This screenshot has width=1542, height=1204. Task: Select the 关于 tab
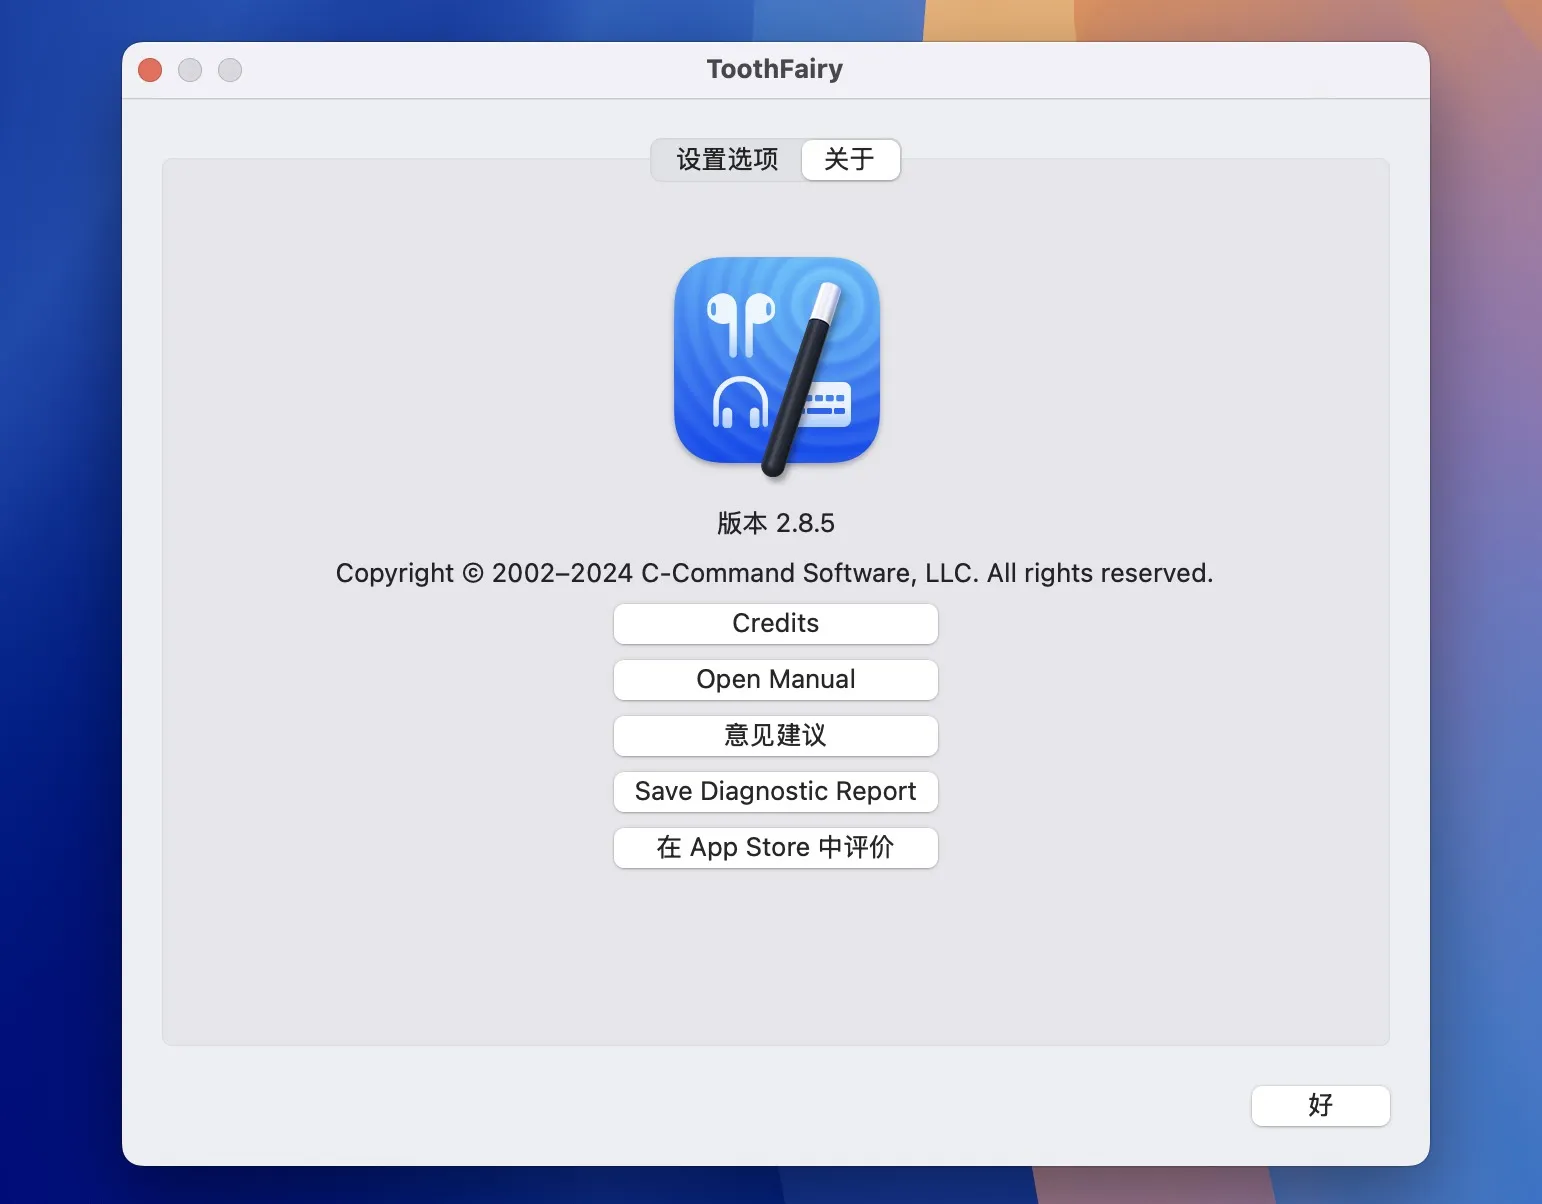[x=850, y=160]
